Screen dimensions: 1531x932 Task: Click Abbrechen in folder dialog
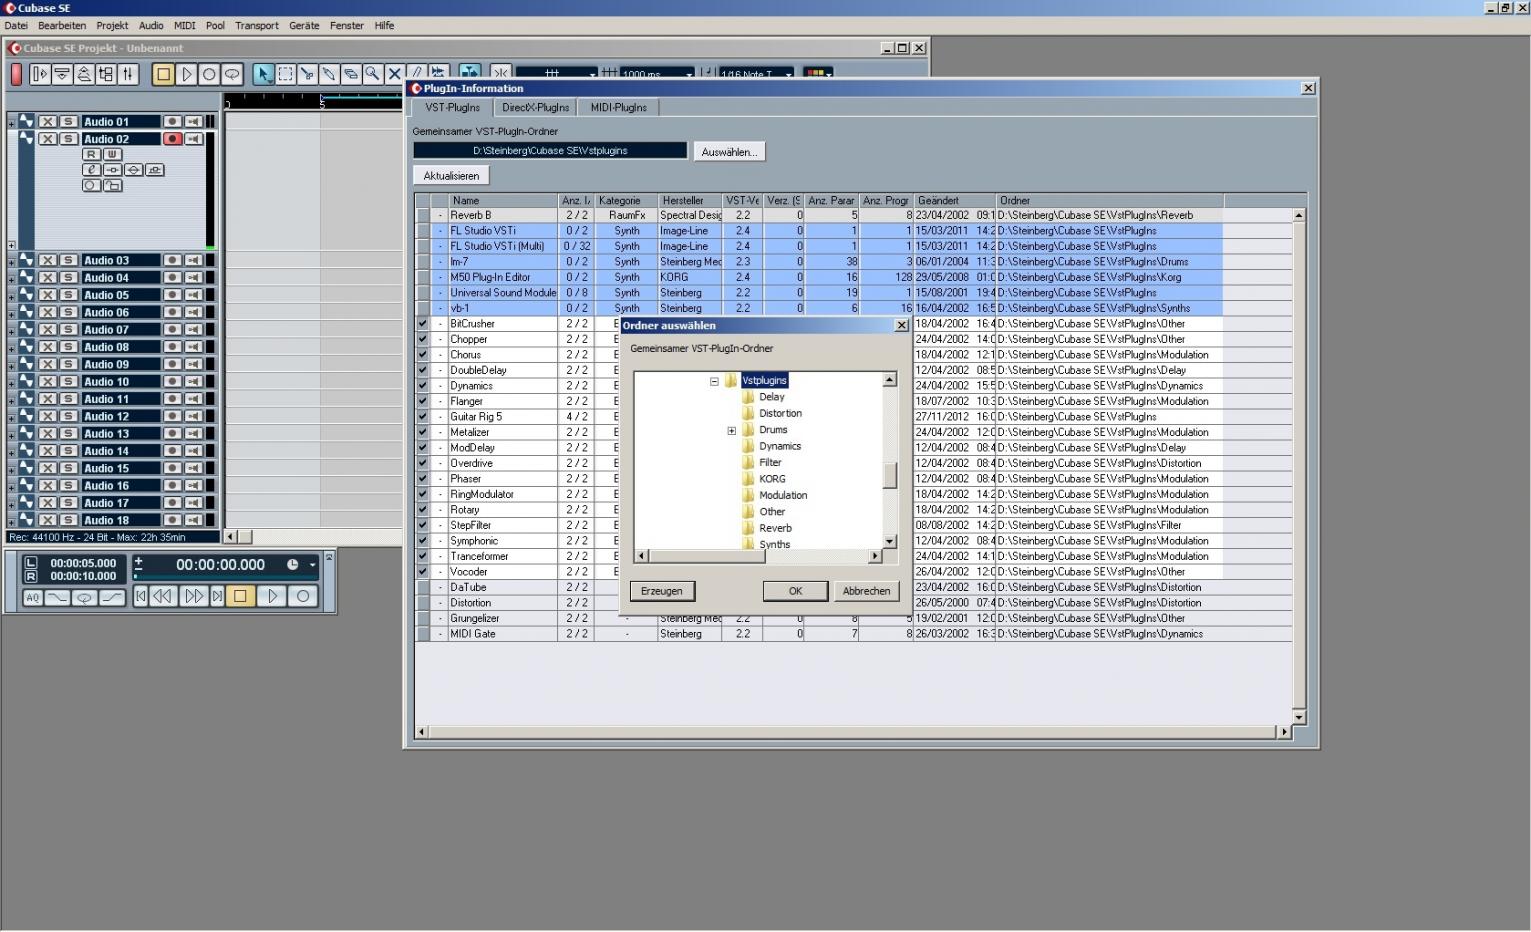[866, 592]
